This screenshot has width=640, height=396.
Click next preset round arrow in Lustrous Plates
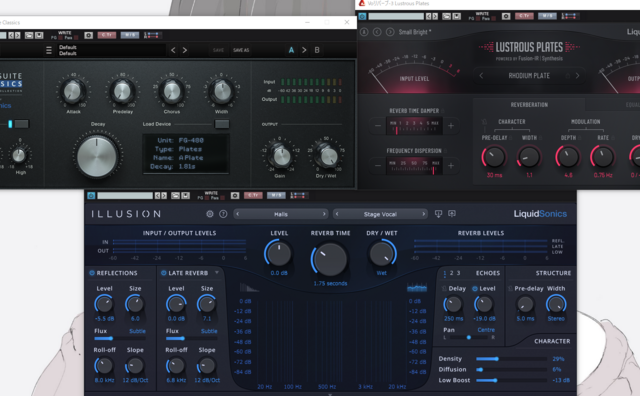pos(390,32)
